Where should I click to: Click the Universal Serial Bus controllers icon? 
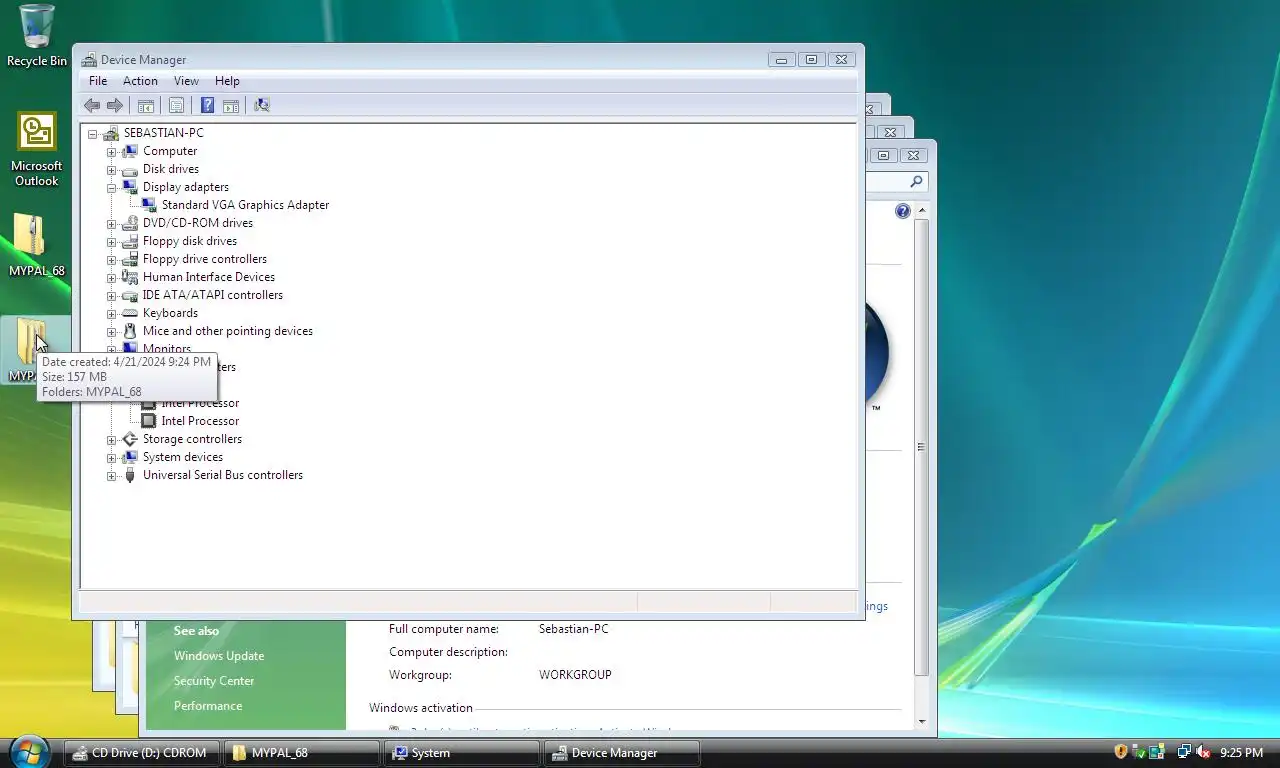(x=130, y=475)
